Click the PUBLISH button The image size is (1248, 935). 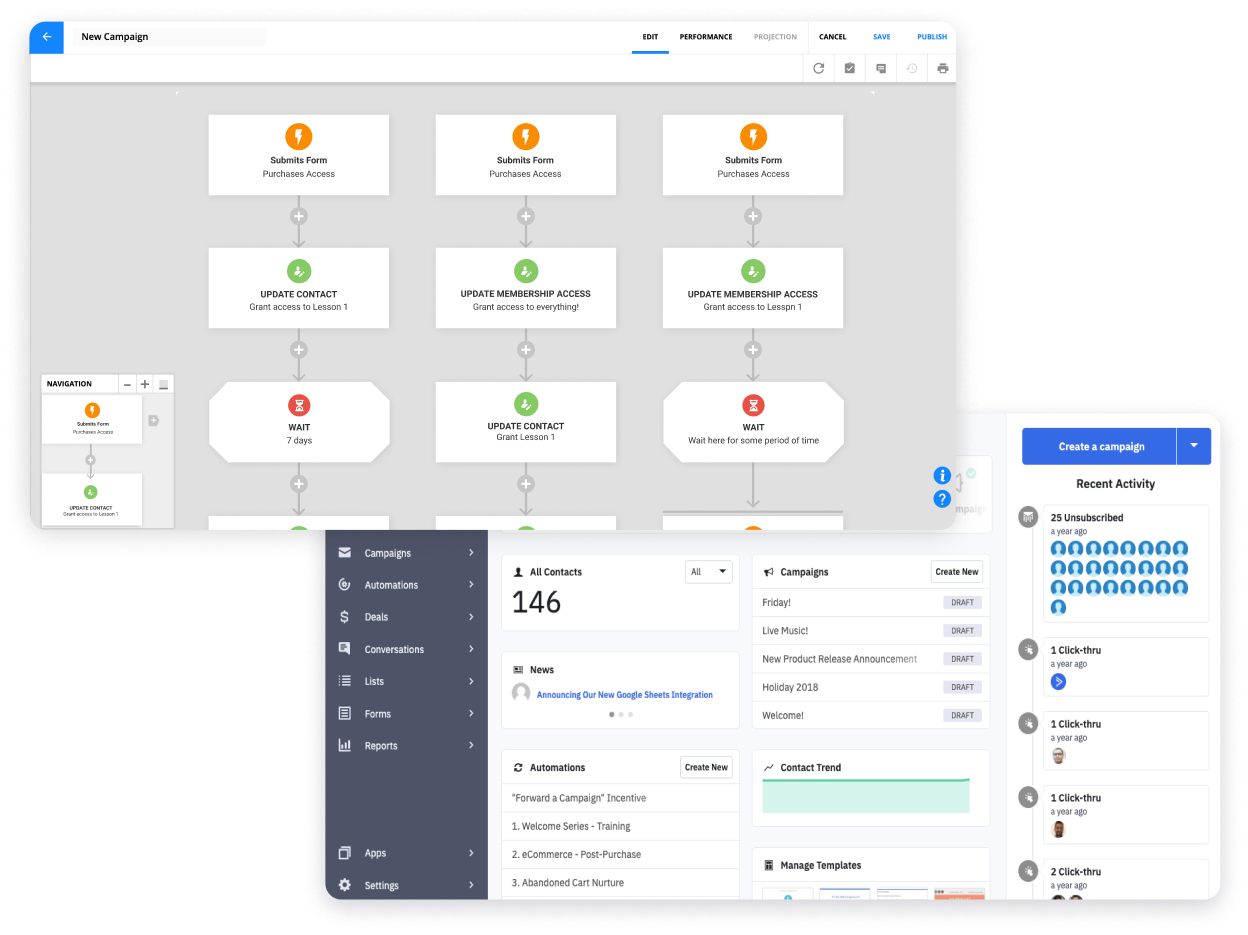(931, 36)
